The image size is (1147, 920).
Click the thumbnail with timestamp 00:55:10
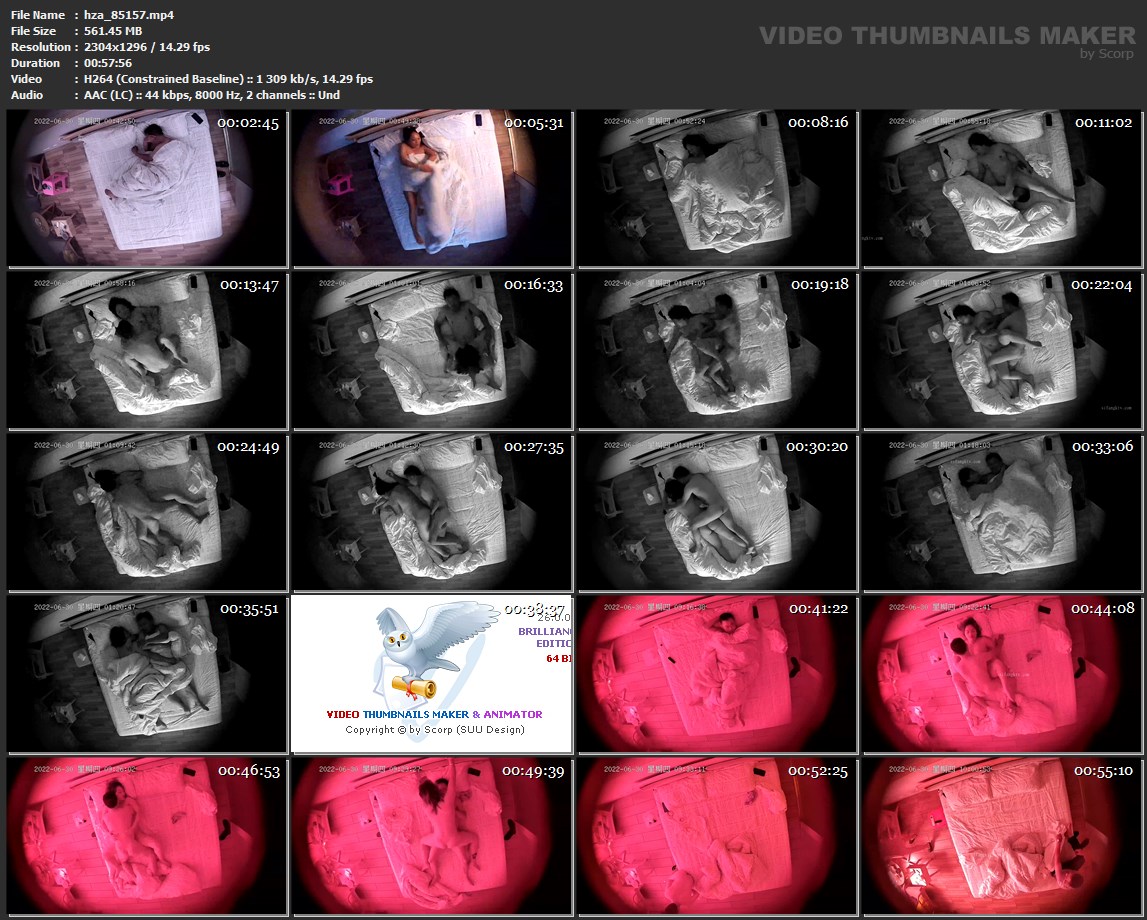pyautogui.click(x=1002, y=837)
